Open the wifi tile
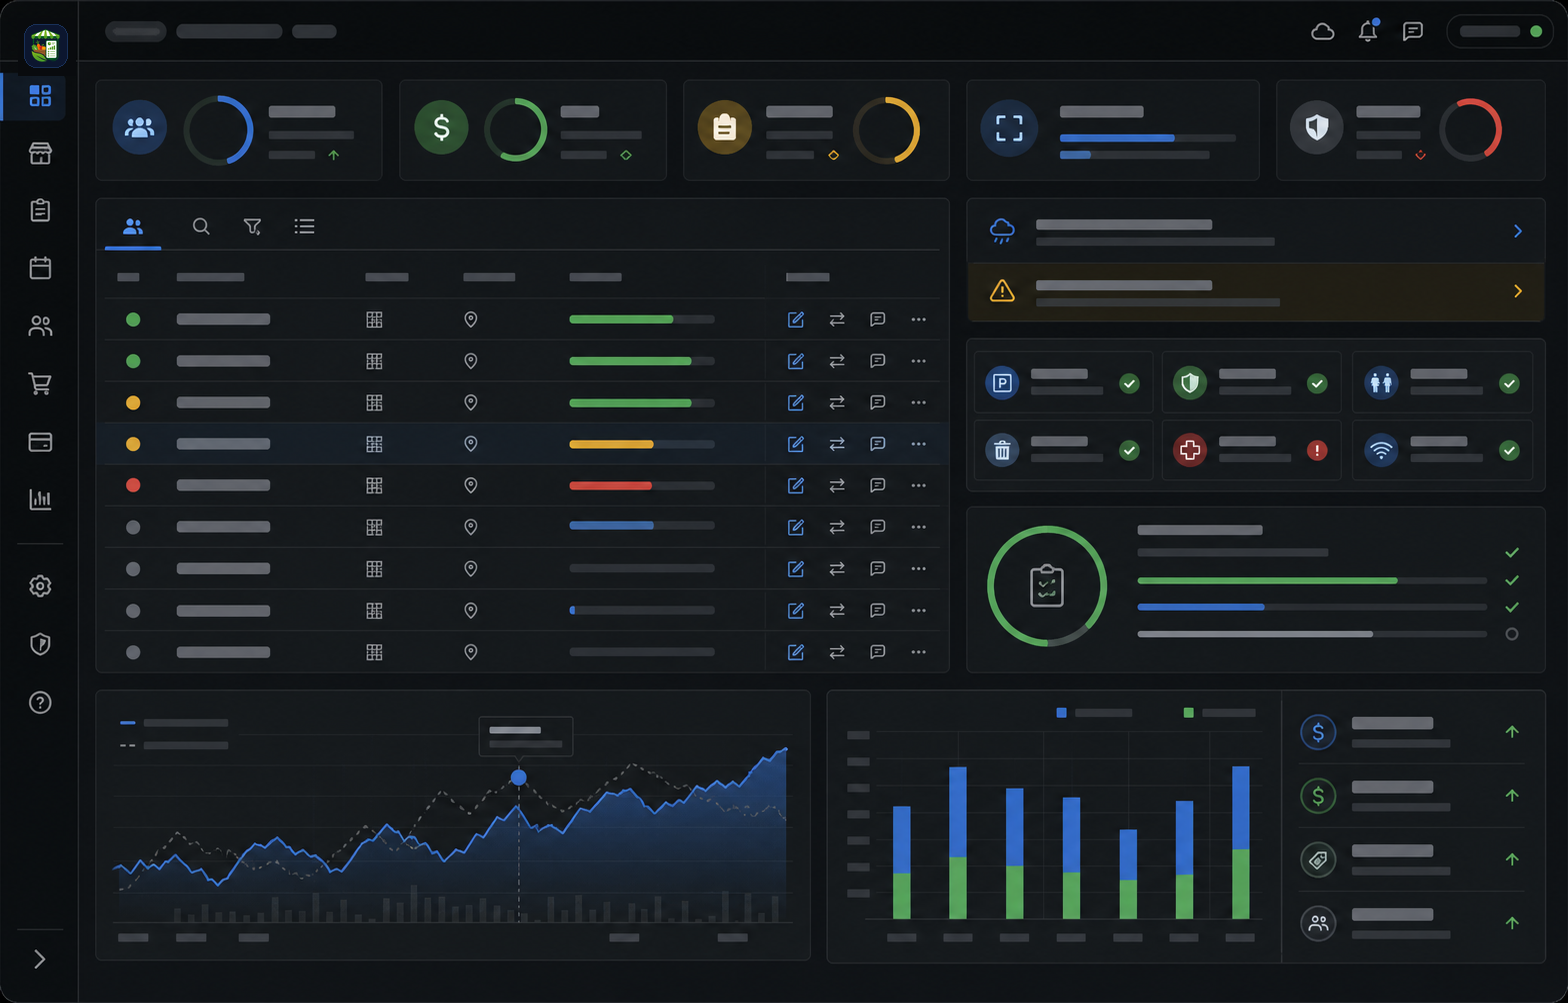 point(1442,450)
